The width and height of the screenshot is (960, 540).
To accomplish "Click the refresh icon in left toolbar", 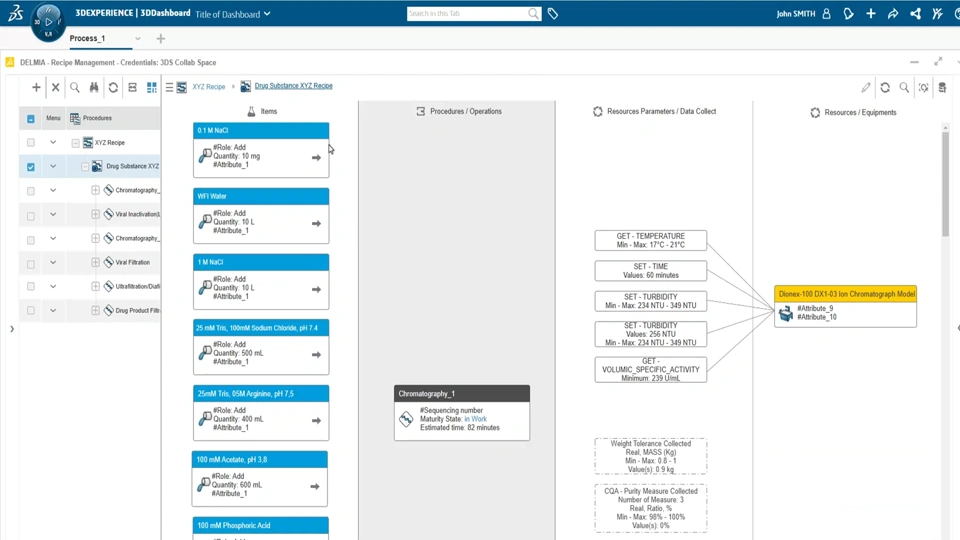I will point(113,88).
